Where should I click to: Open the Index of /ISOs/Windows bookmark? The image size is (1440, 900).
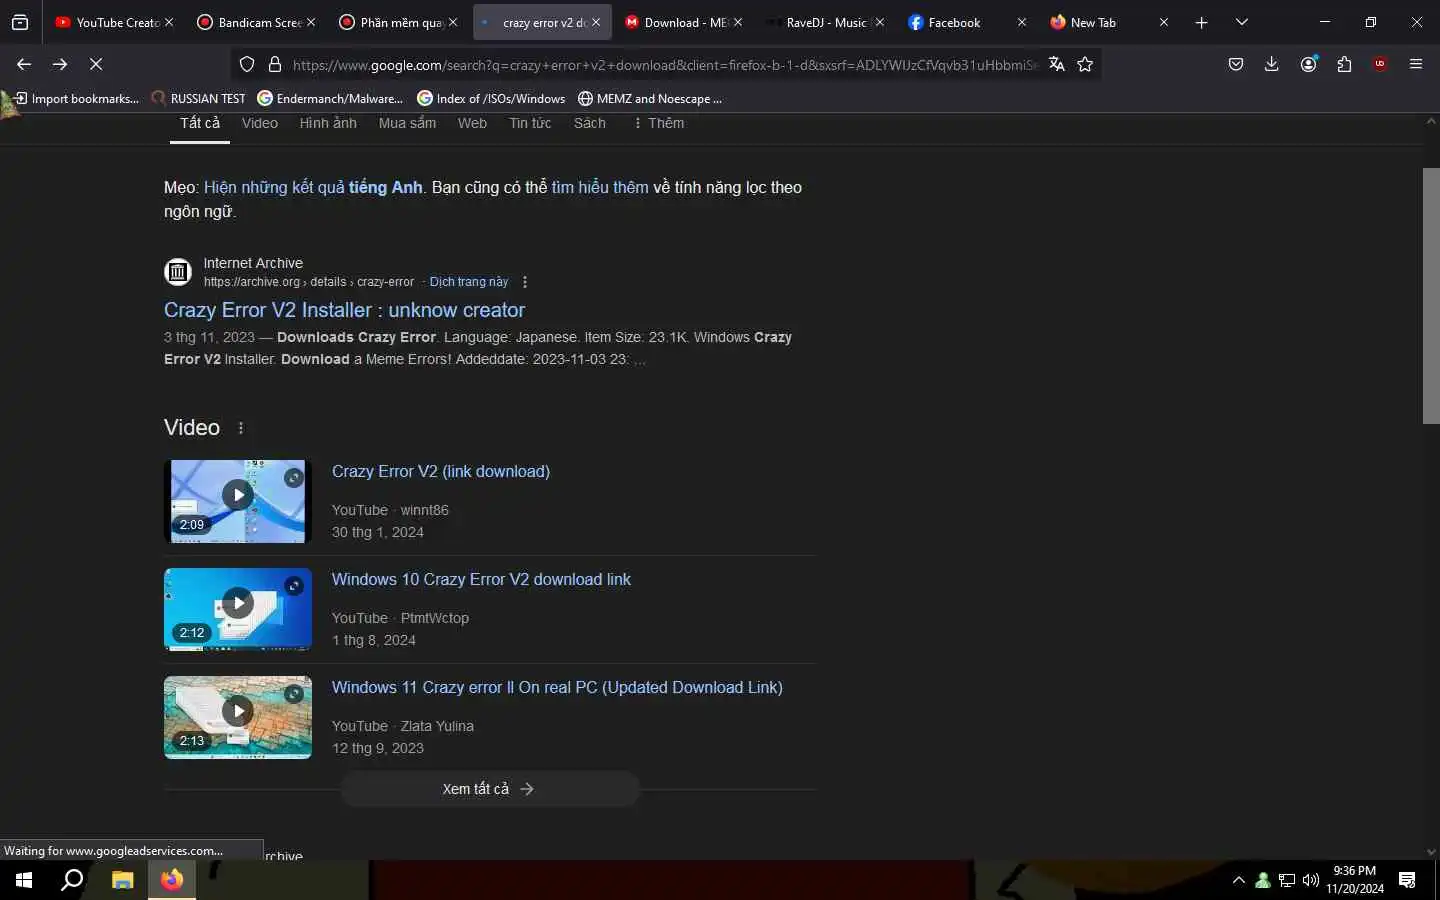click(491, 98)
